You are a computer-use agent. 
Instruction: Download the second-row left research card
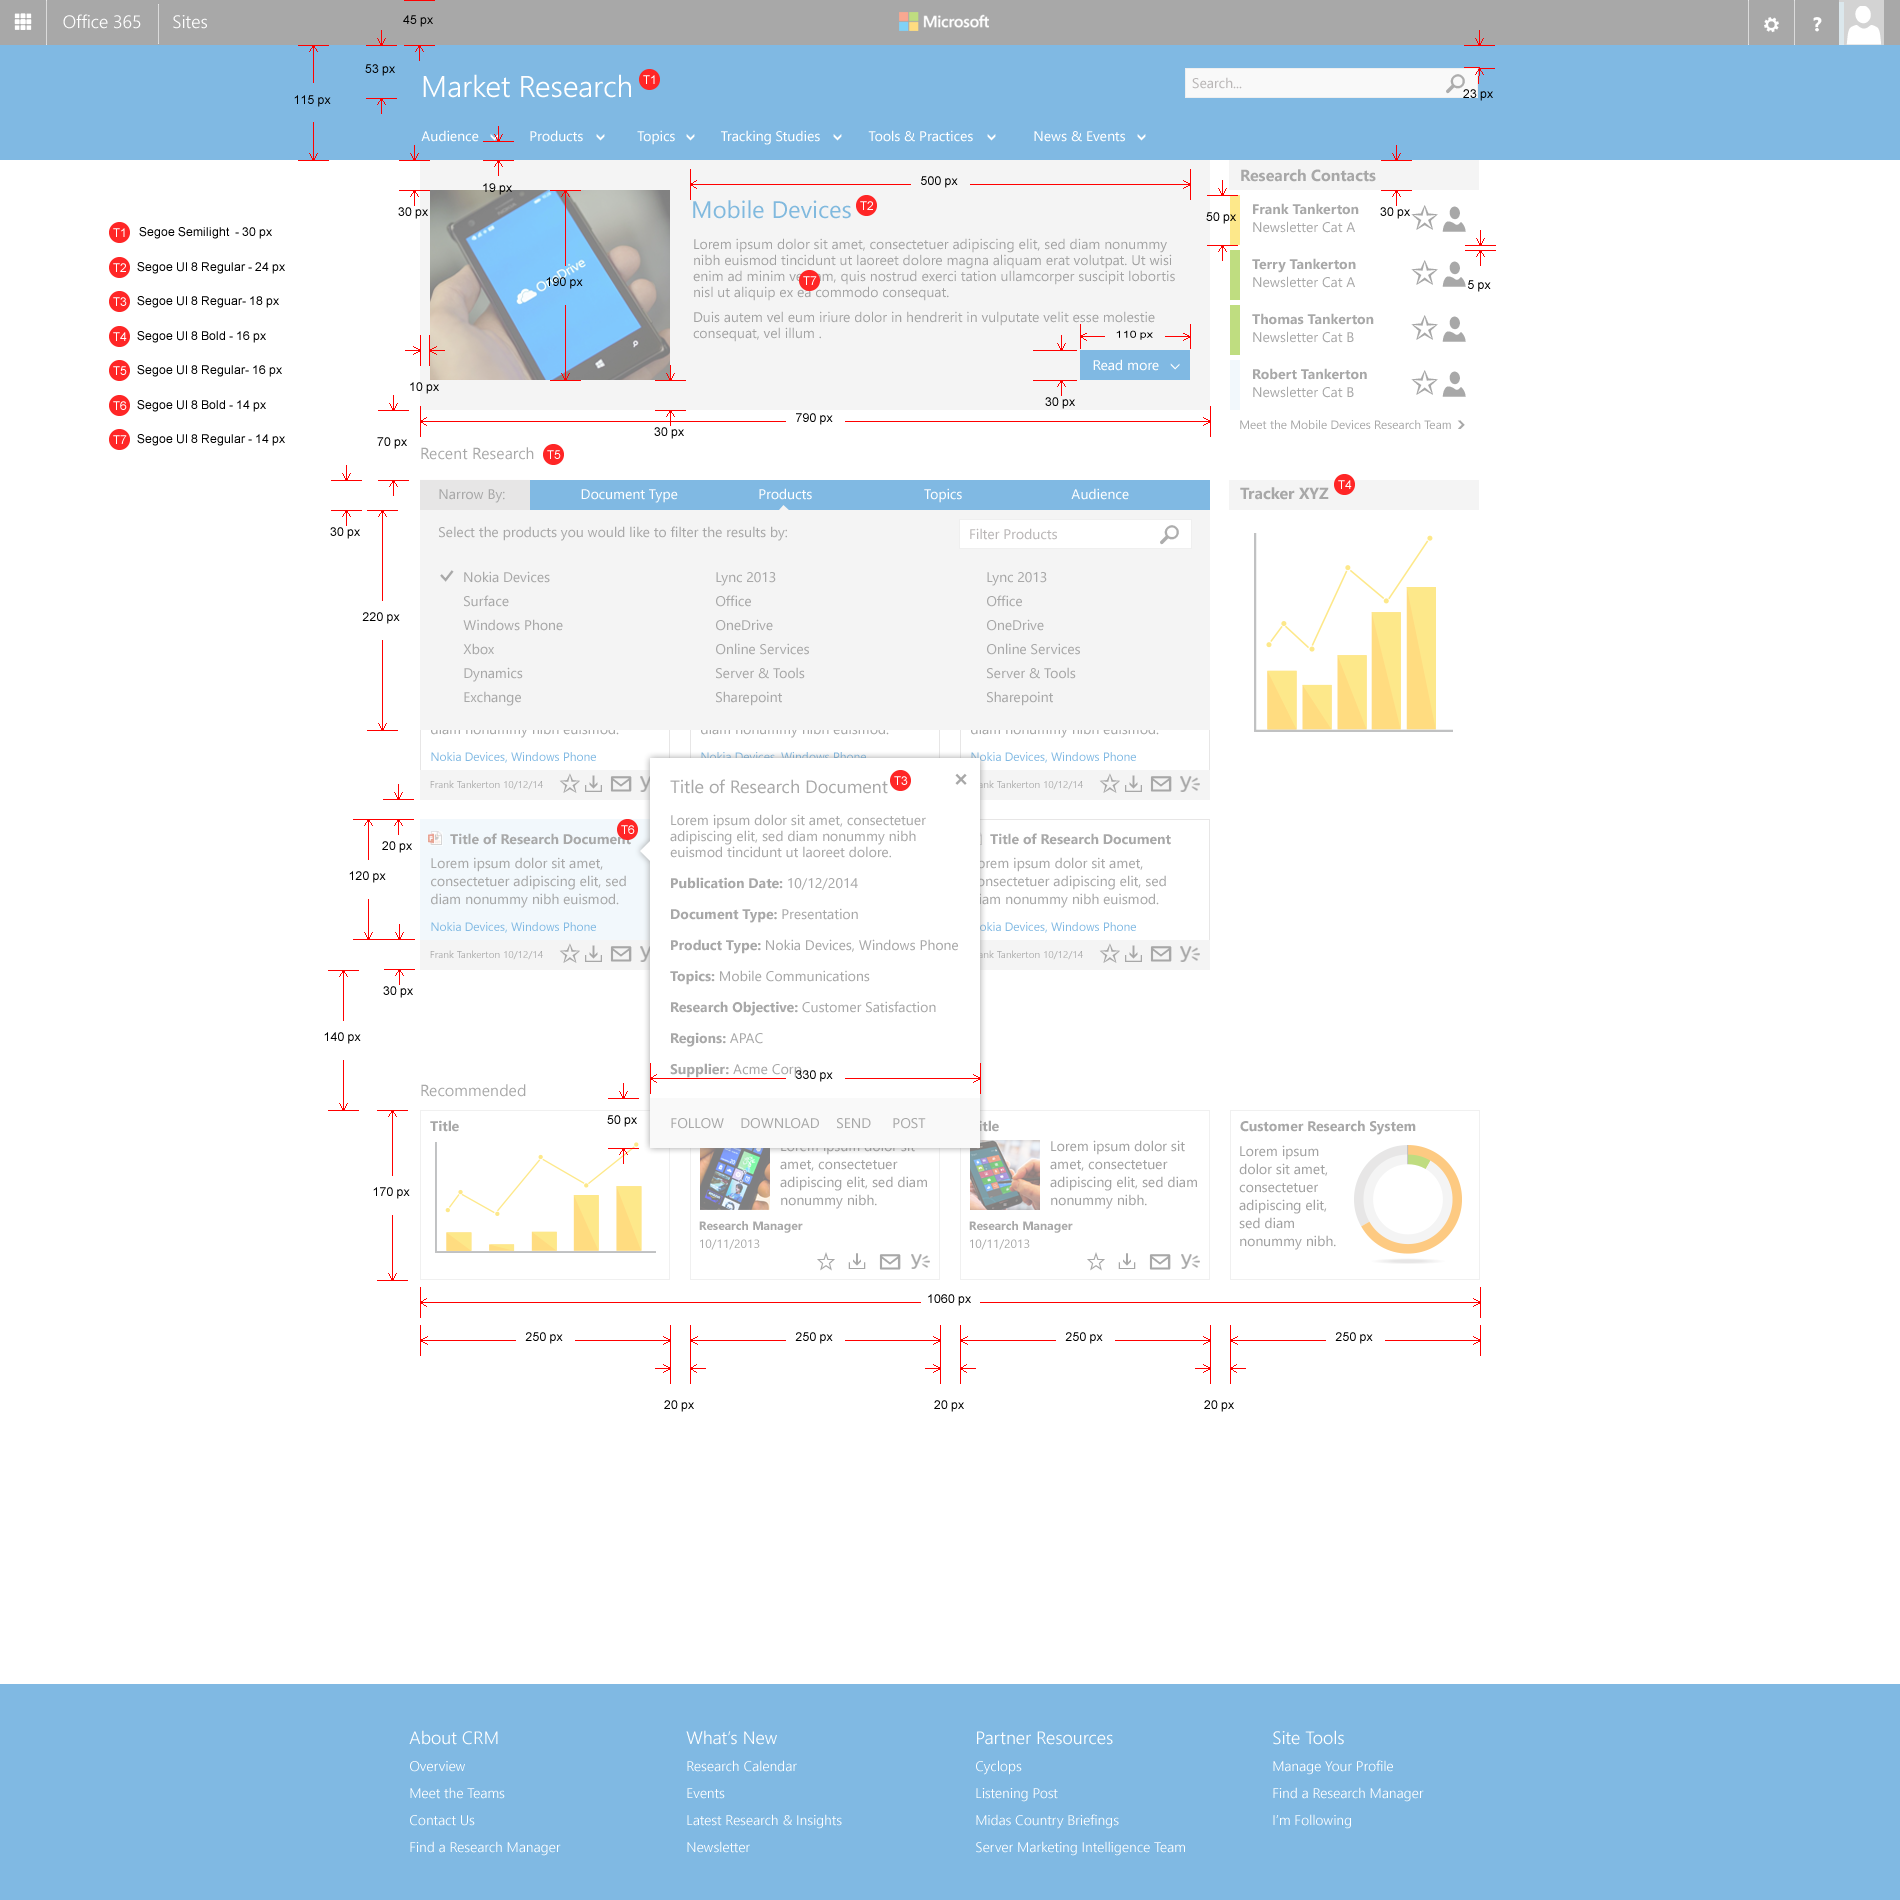point(593,954)
